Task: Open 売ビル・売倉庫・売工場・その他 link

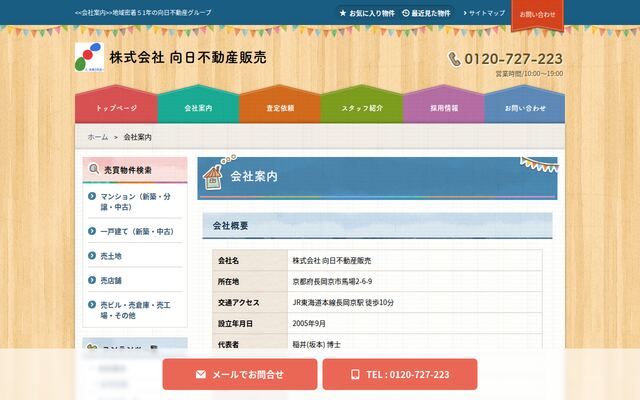Action: pos(135,310)
